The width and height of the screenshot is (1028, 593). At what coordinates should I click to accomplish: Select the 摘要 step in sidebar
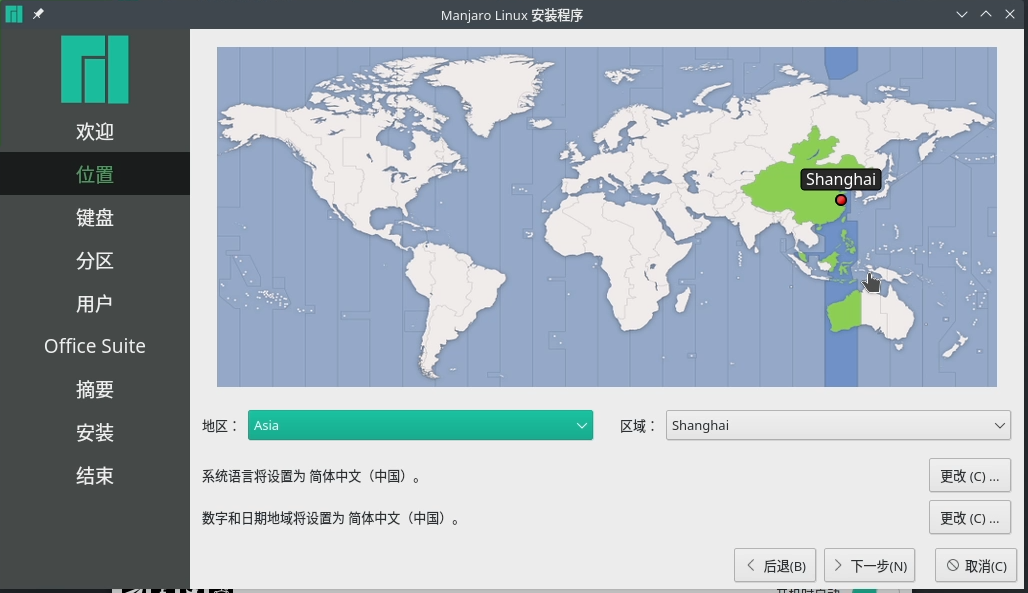(x=95, y=389)
